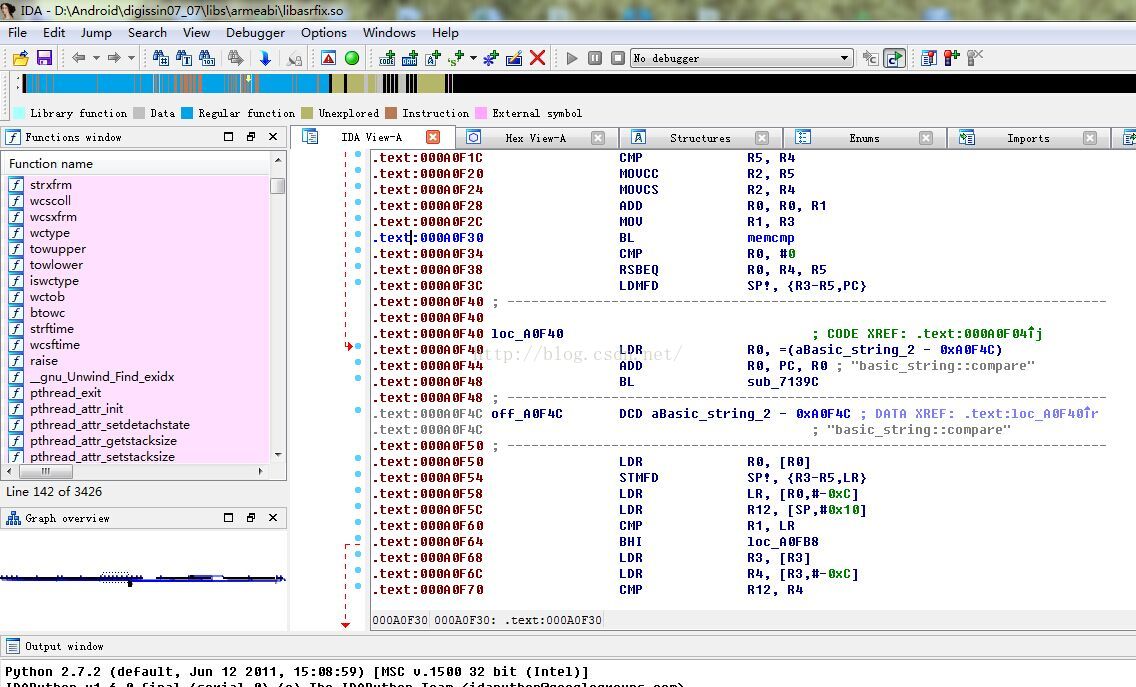Click the CODE insert toolbar icon
Screen dimensions: 1136x687
(387, 58)
